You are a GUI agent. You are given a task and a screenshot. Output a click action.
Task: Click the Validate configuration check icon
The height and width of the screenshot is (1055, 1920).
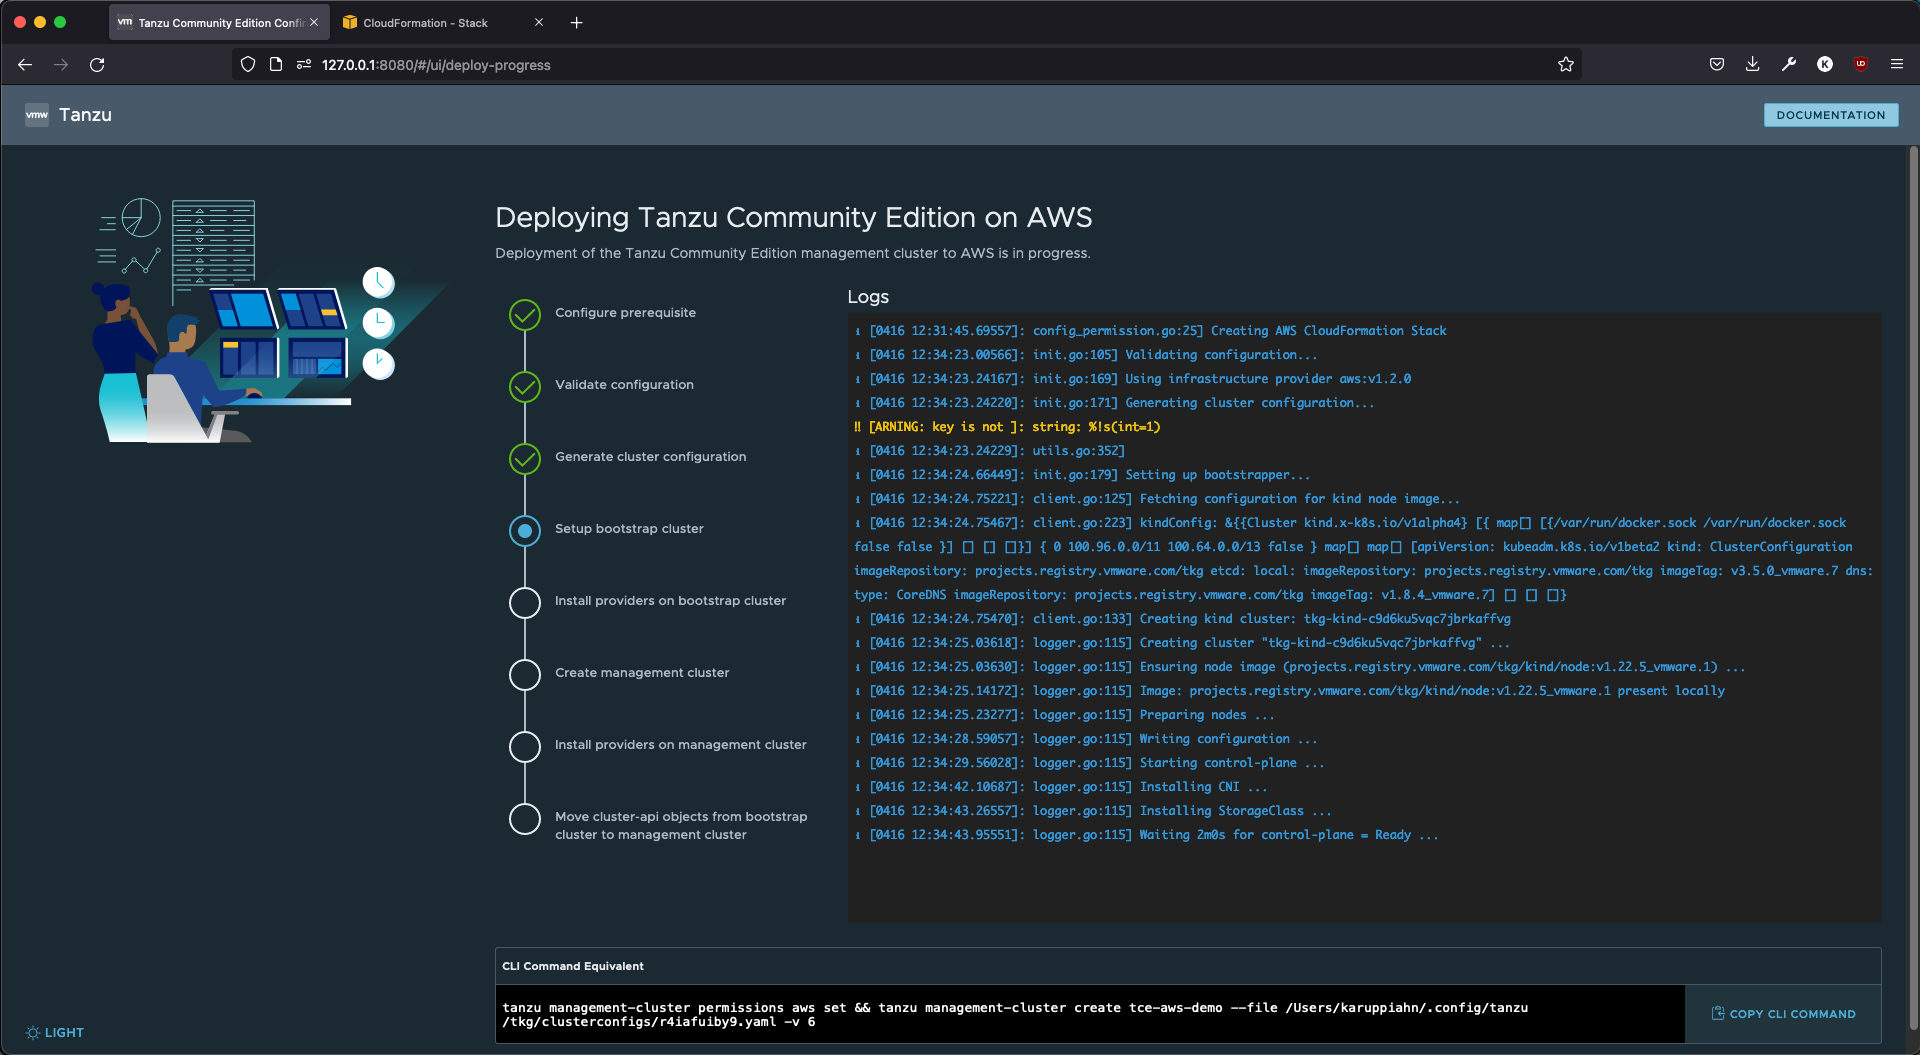(x=525, y=387)
